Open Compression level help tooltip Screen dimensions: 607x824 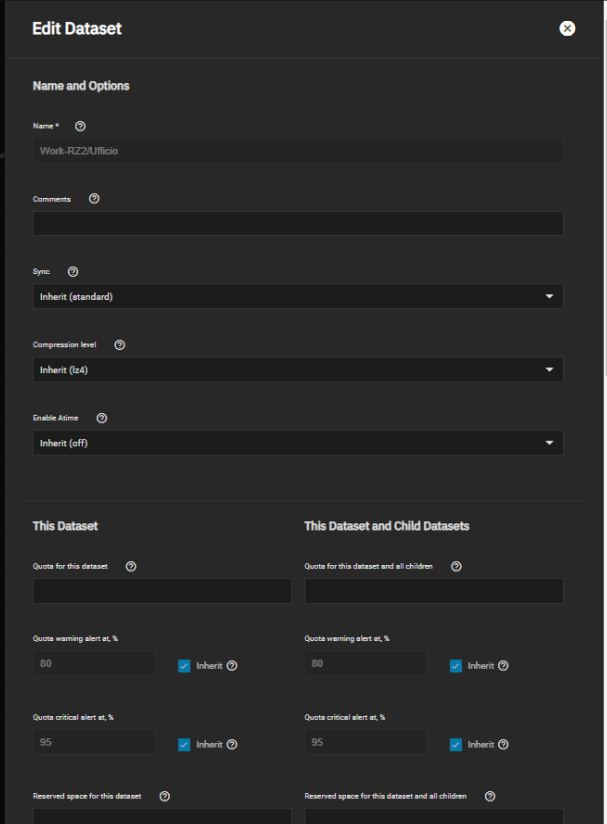point(120,345)
